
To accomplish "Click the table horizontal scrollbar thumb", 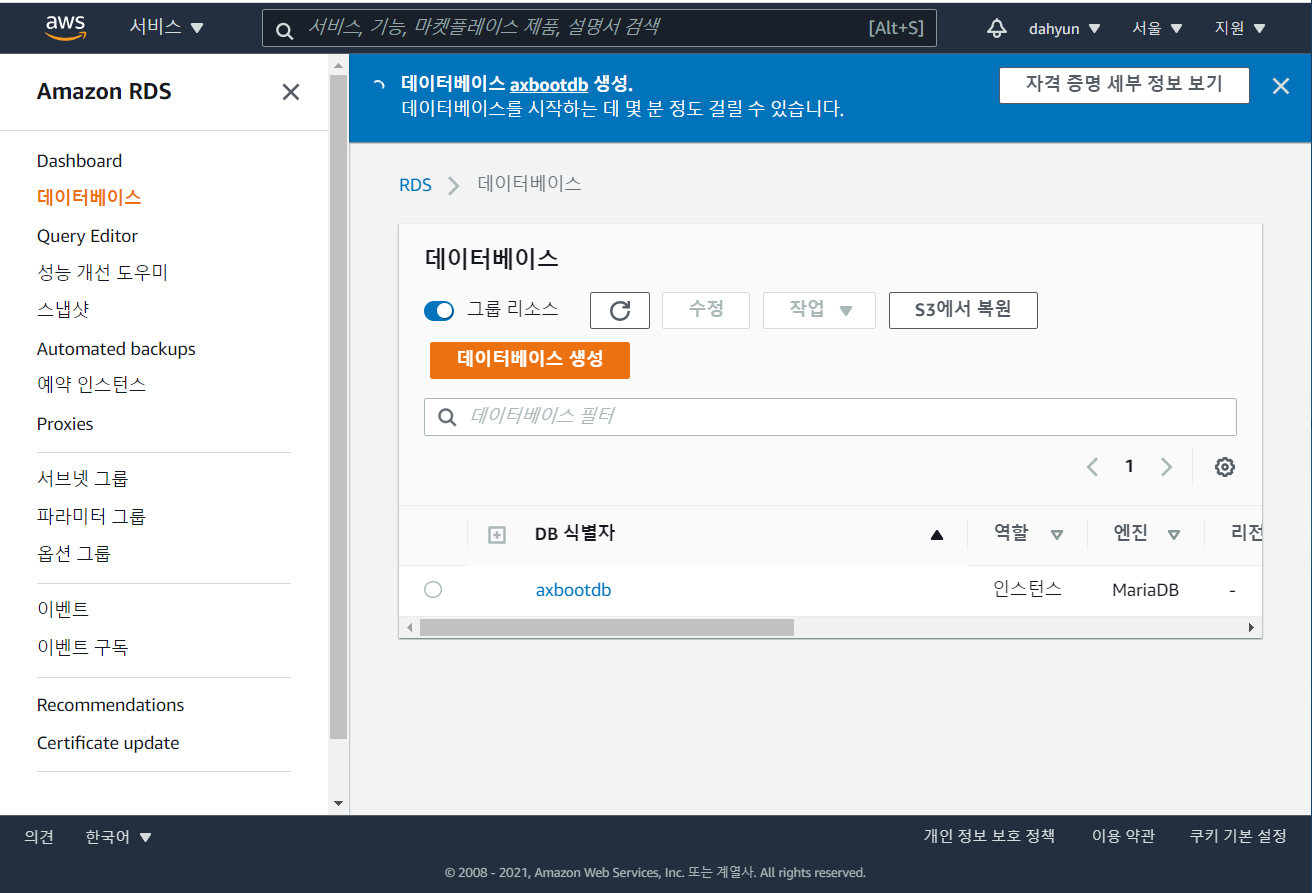I will coord(606,627).
